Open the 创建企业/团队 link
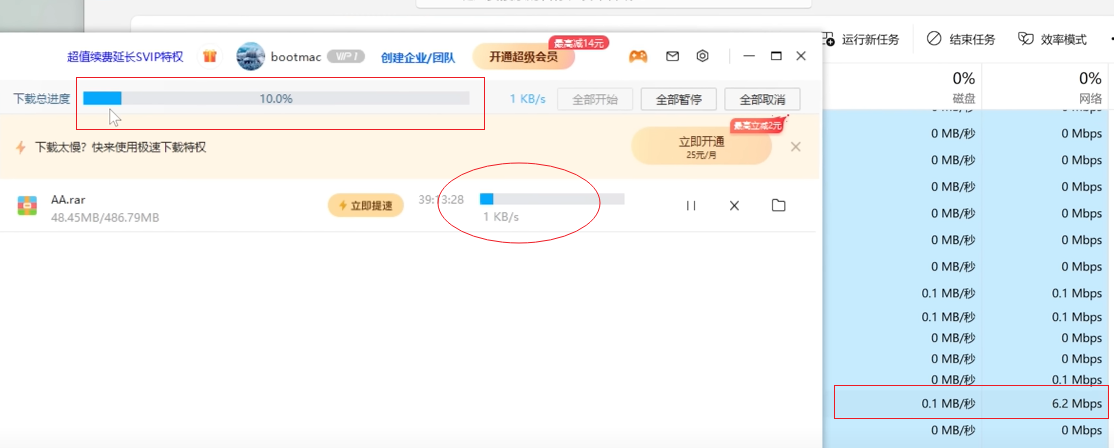The height and width of the screenshot is (448, 1114). 418,57
